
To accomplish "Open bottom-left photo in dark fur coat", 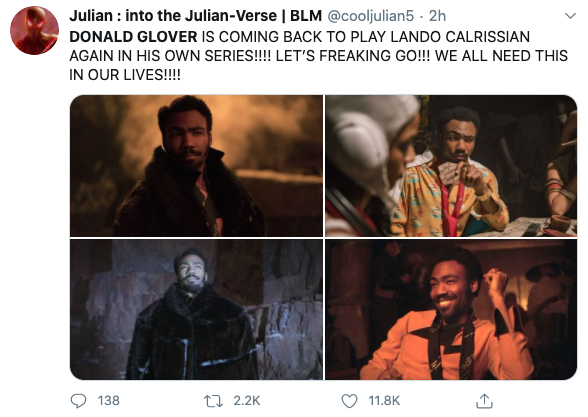I will (196, 309).
